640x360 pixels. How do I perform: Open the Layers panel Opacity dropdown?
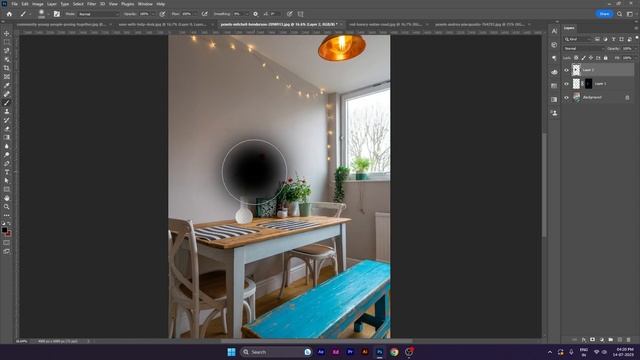coord(635,49)
